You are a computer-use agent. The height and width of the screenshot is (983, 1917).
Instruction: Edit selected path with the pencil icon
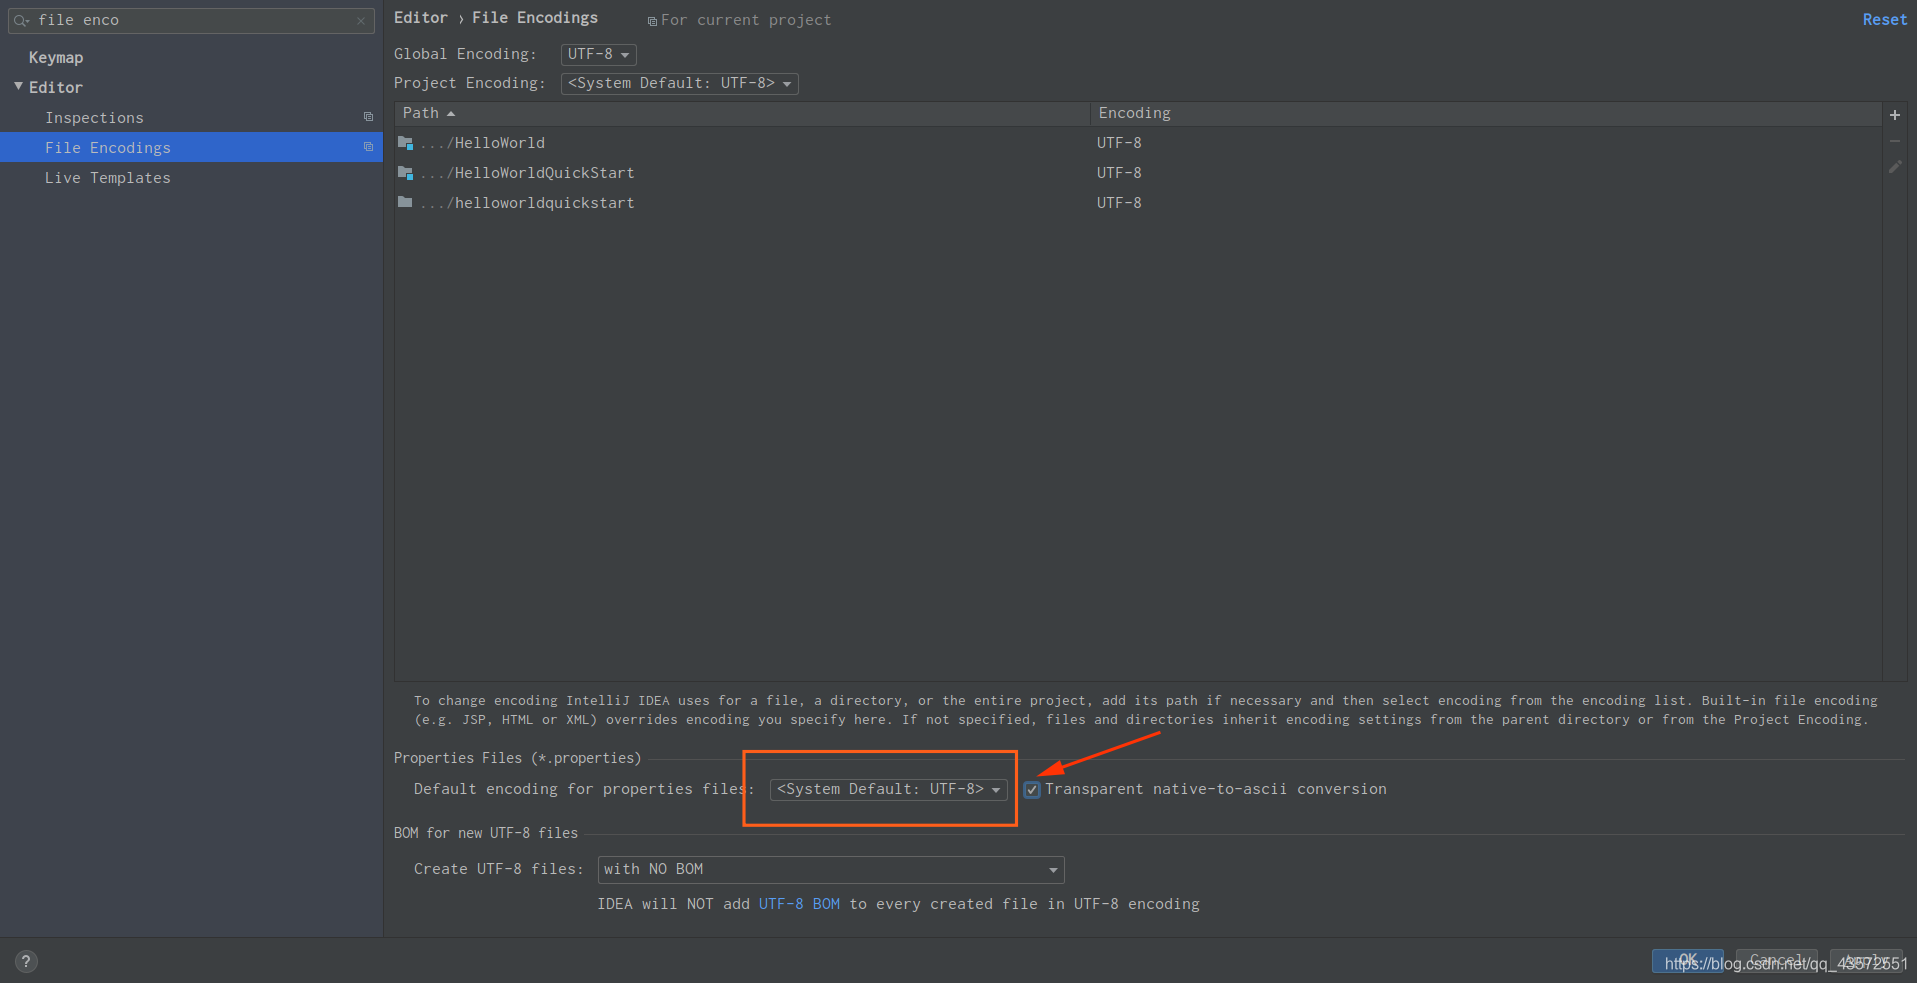click(x=1895, y=167)
